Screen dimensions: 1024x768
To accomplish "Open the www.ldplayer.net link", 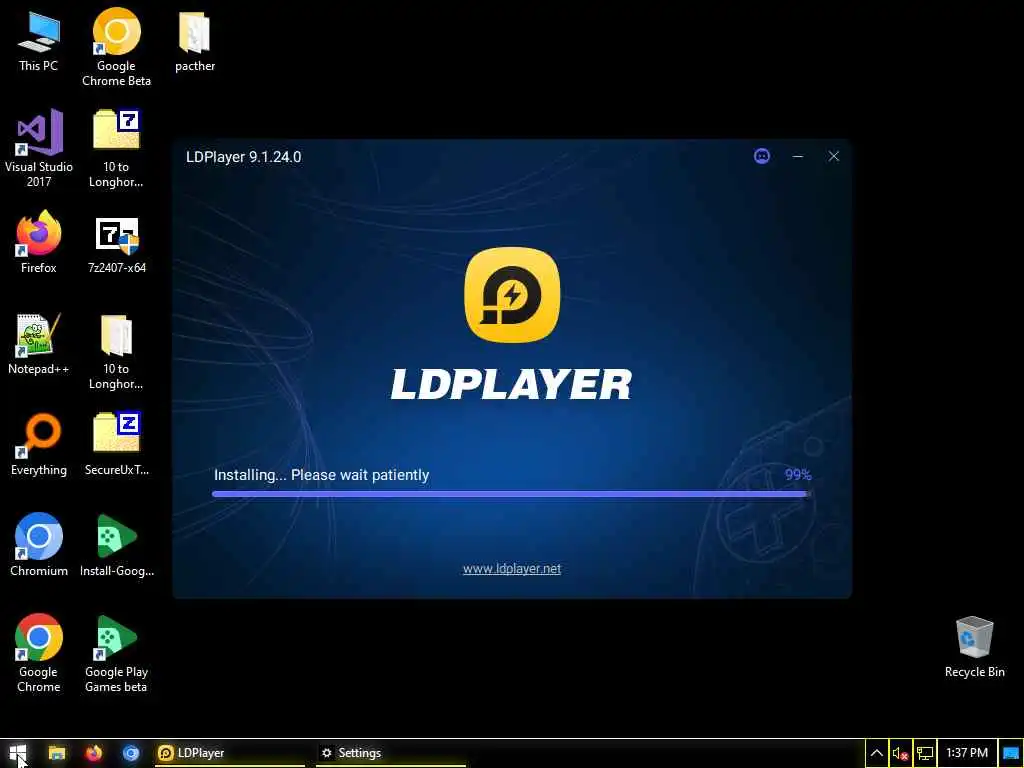I will point(512,569).
